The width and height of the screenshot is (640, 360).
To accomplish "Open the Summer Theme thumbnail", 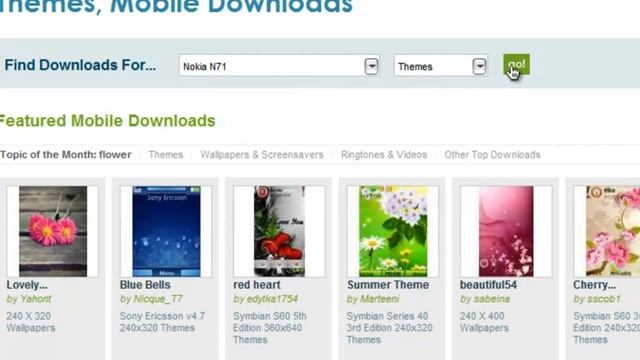I will [393, 231].
